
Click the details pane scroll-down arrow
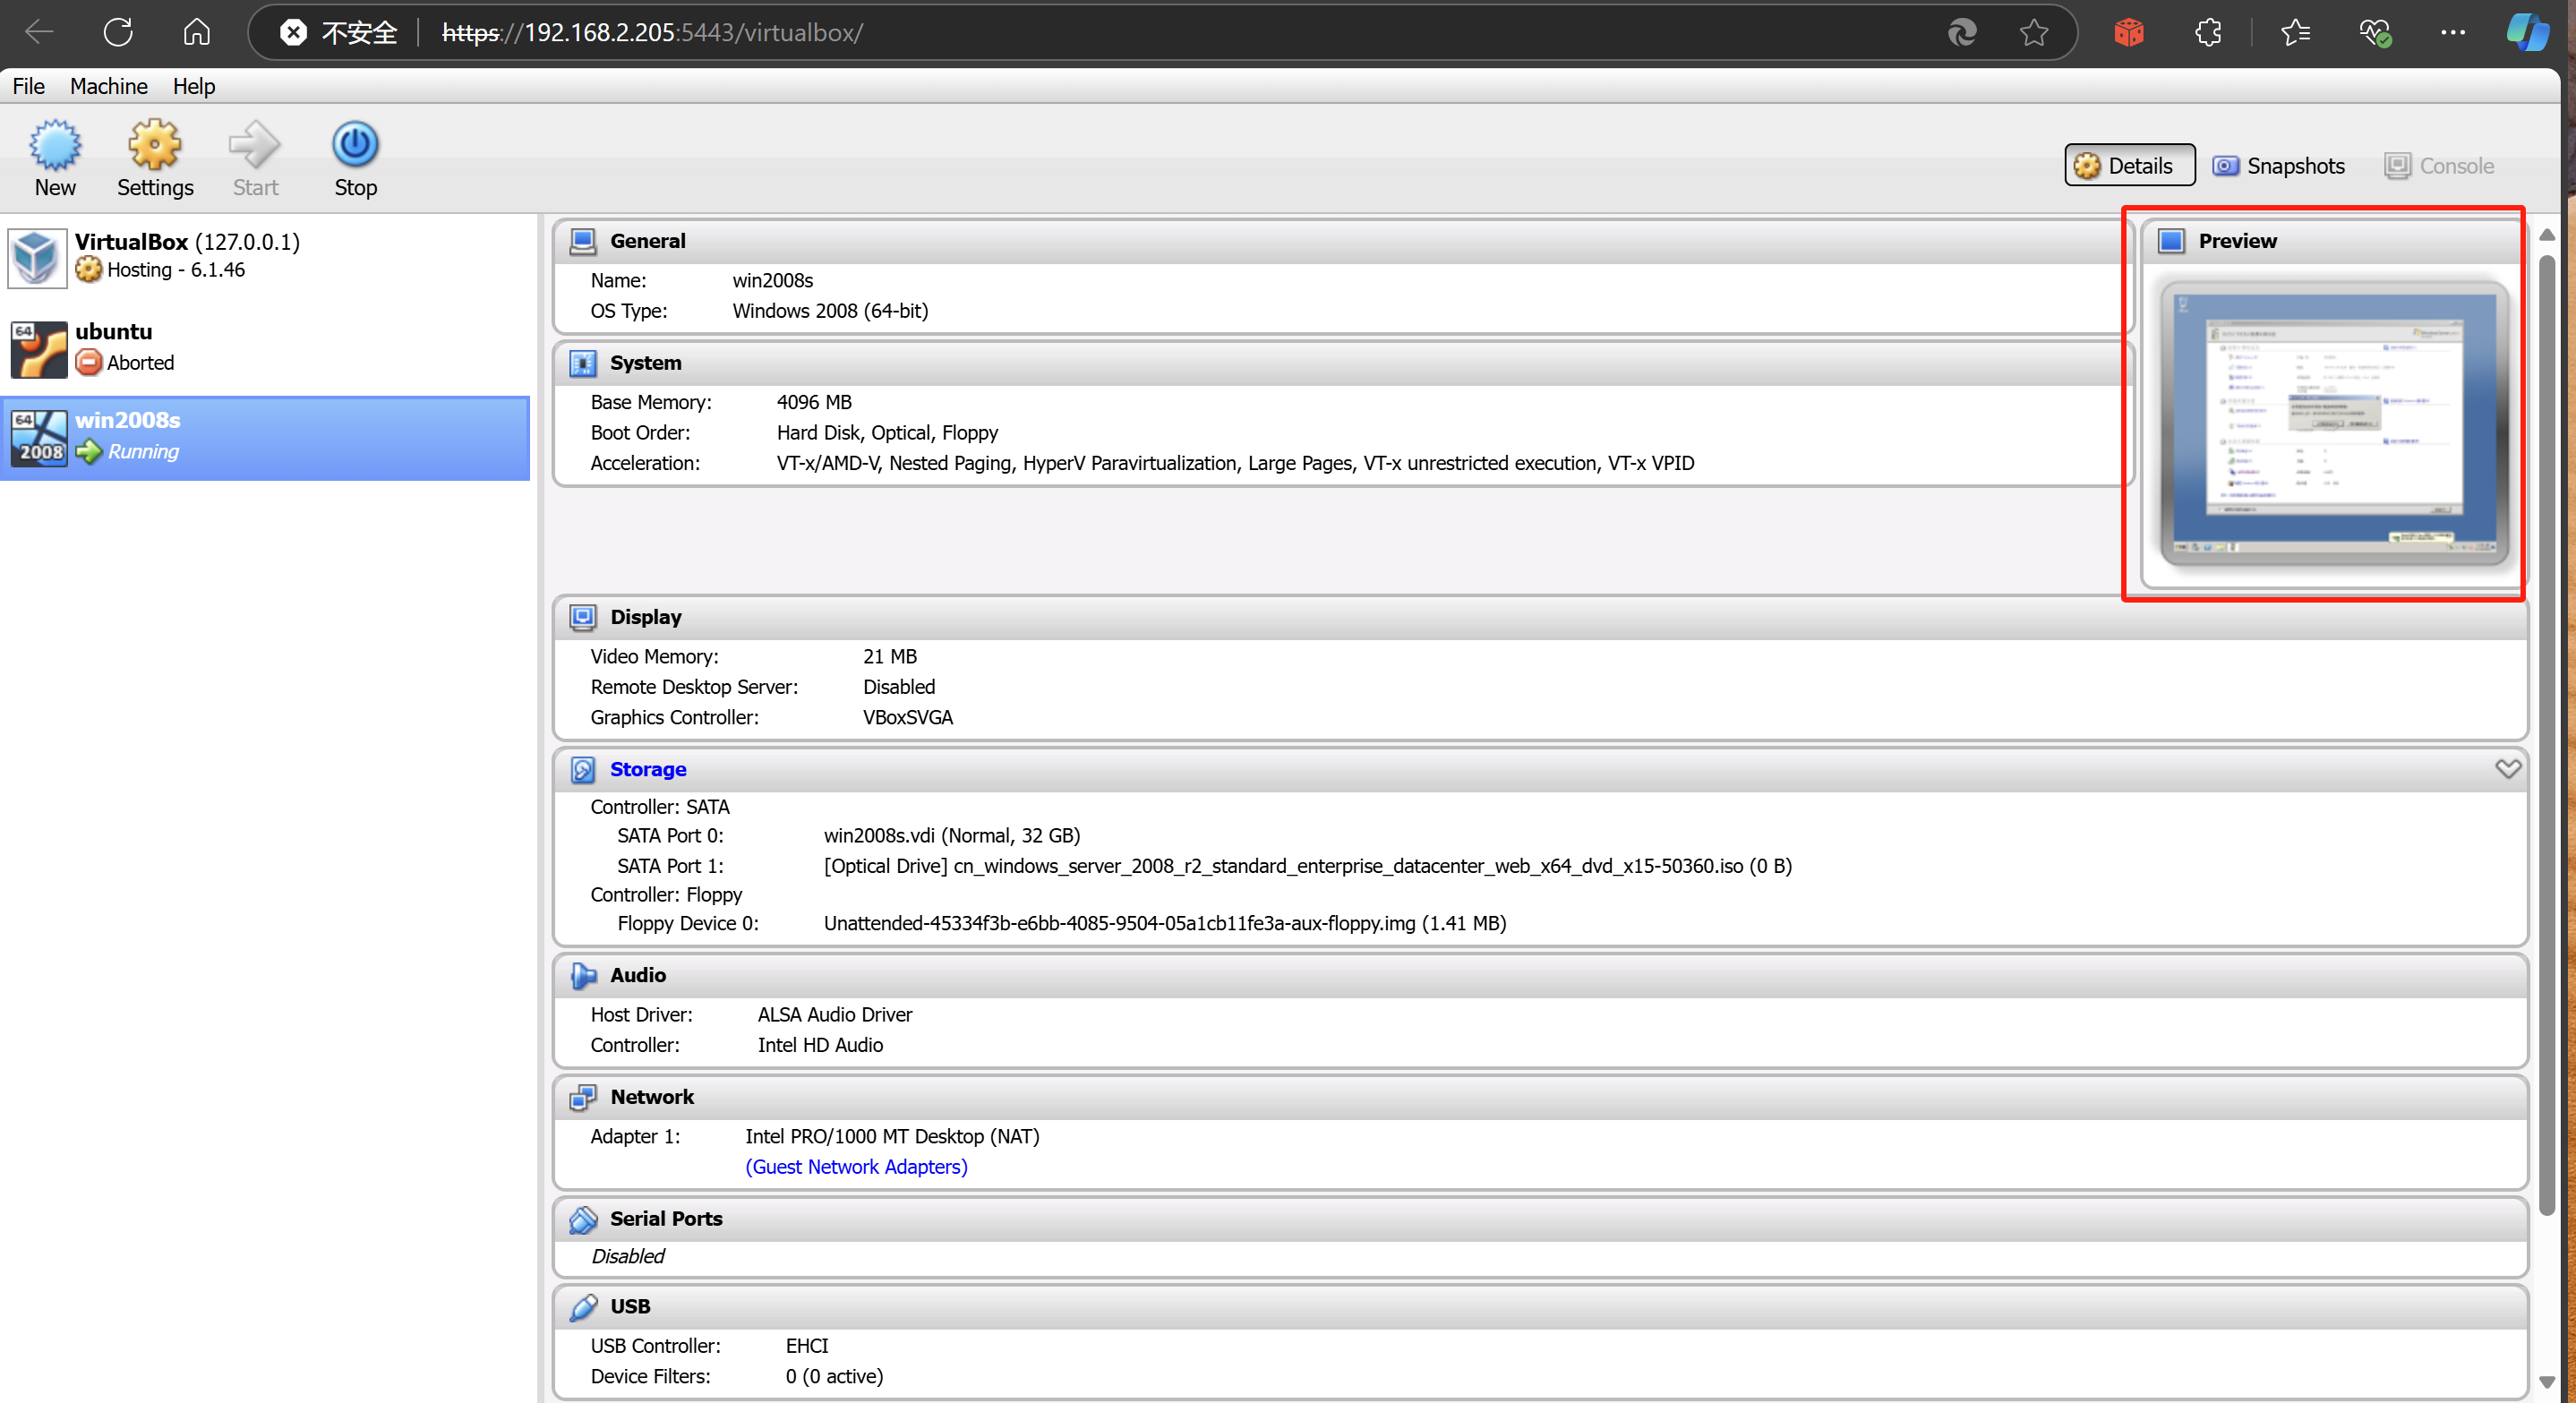[2546, 1382]
